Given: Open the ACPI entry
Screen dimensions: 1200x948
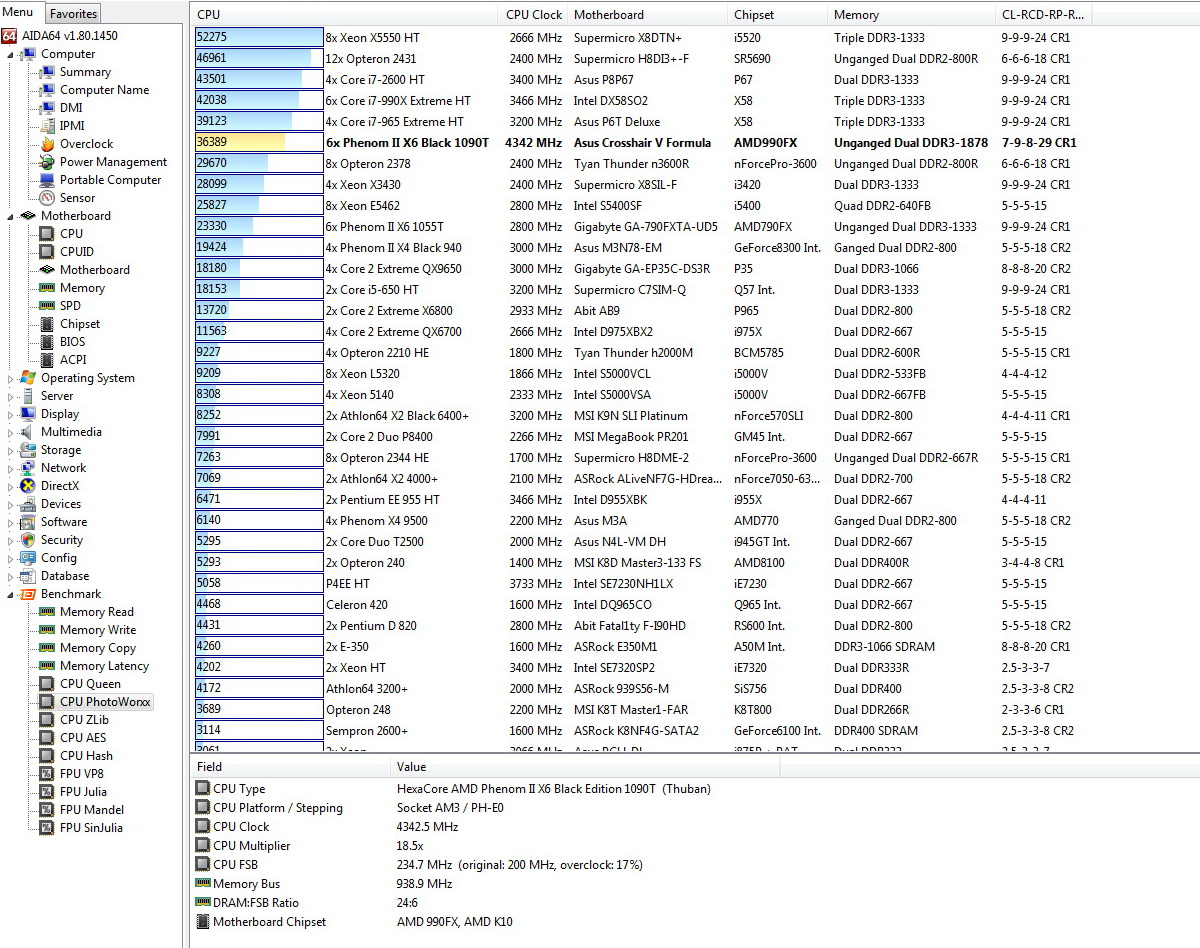Looking at the screenshot, I should click(73, 360).
